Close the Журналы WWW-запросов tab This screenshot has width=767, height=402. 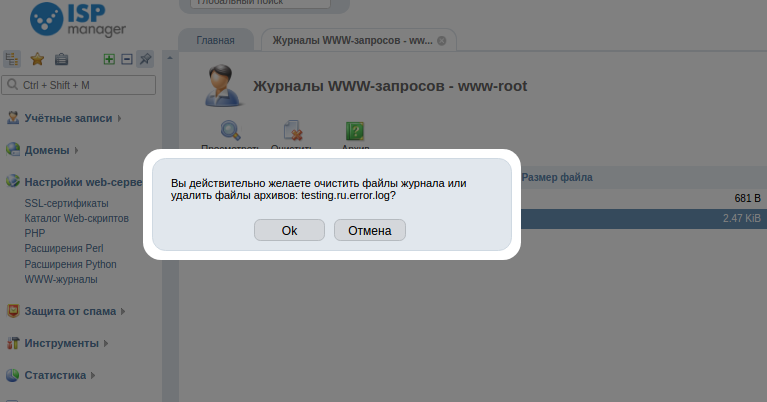point(441,41)
